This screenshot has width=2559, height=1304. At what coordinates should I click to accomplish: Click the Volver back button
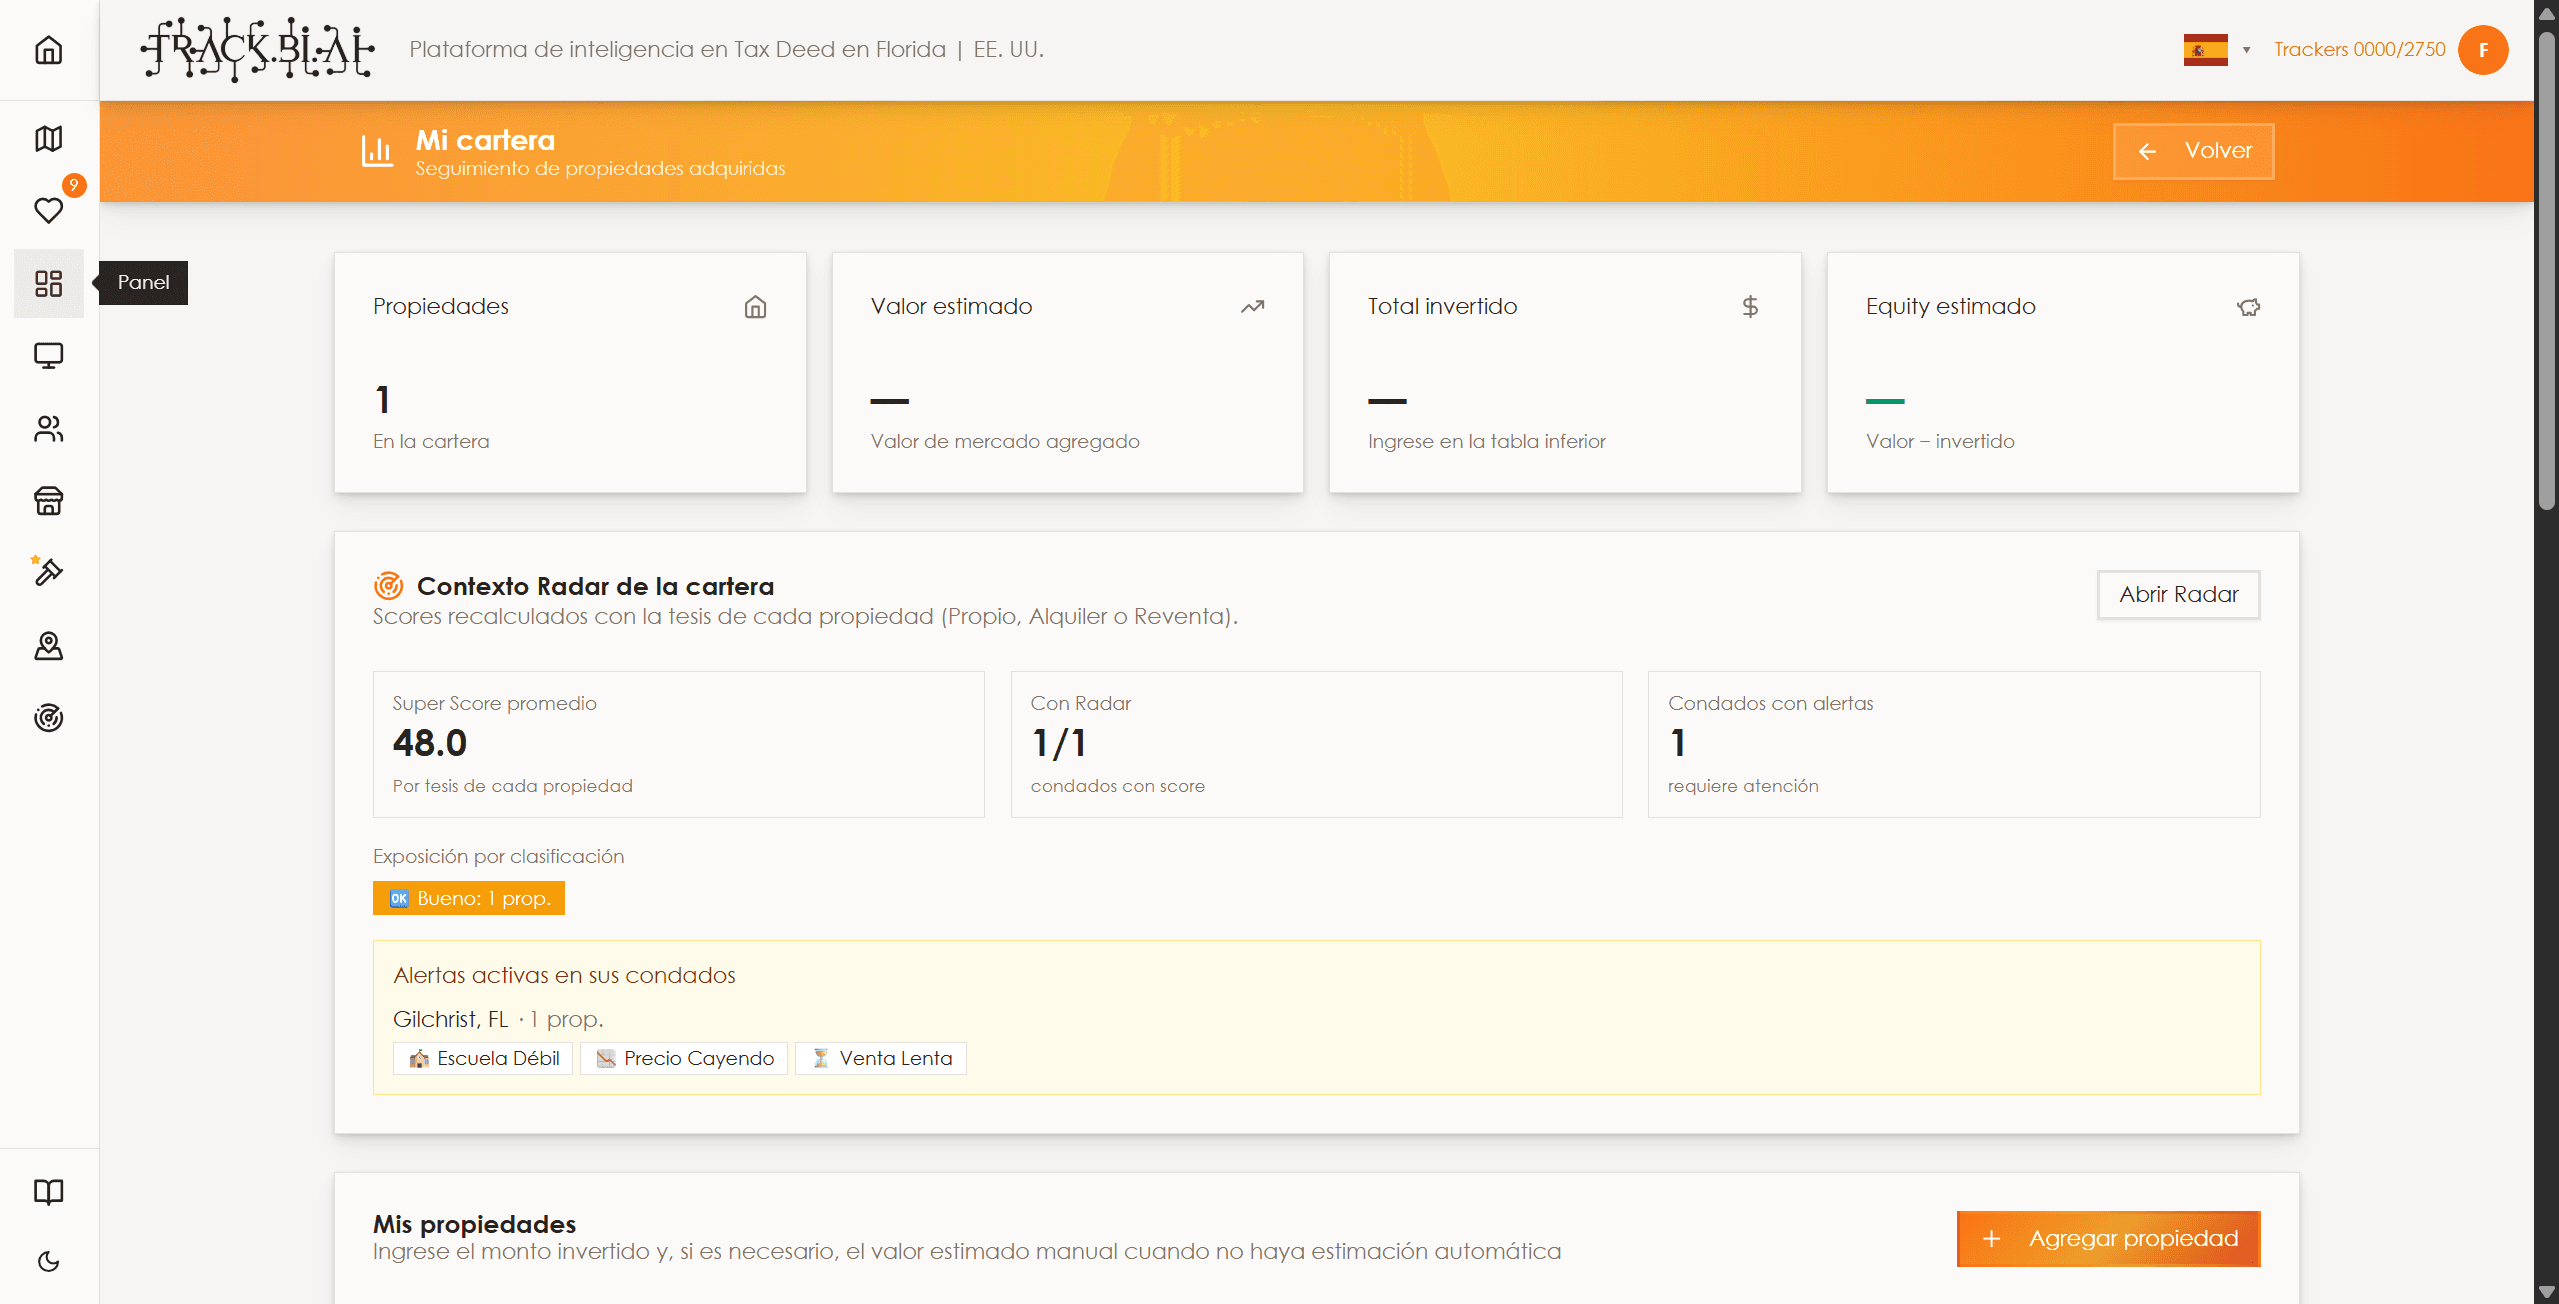[x=2193, y=151]
